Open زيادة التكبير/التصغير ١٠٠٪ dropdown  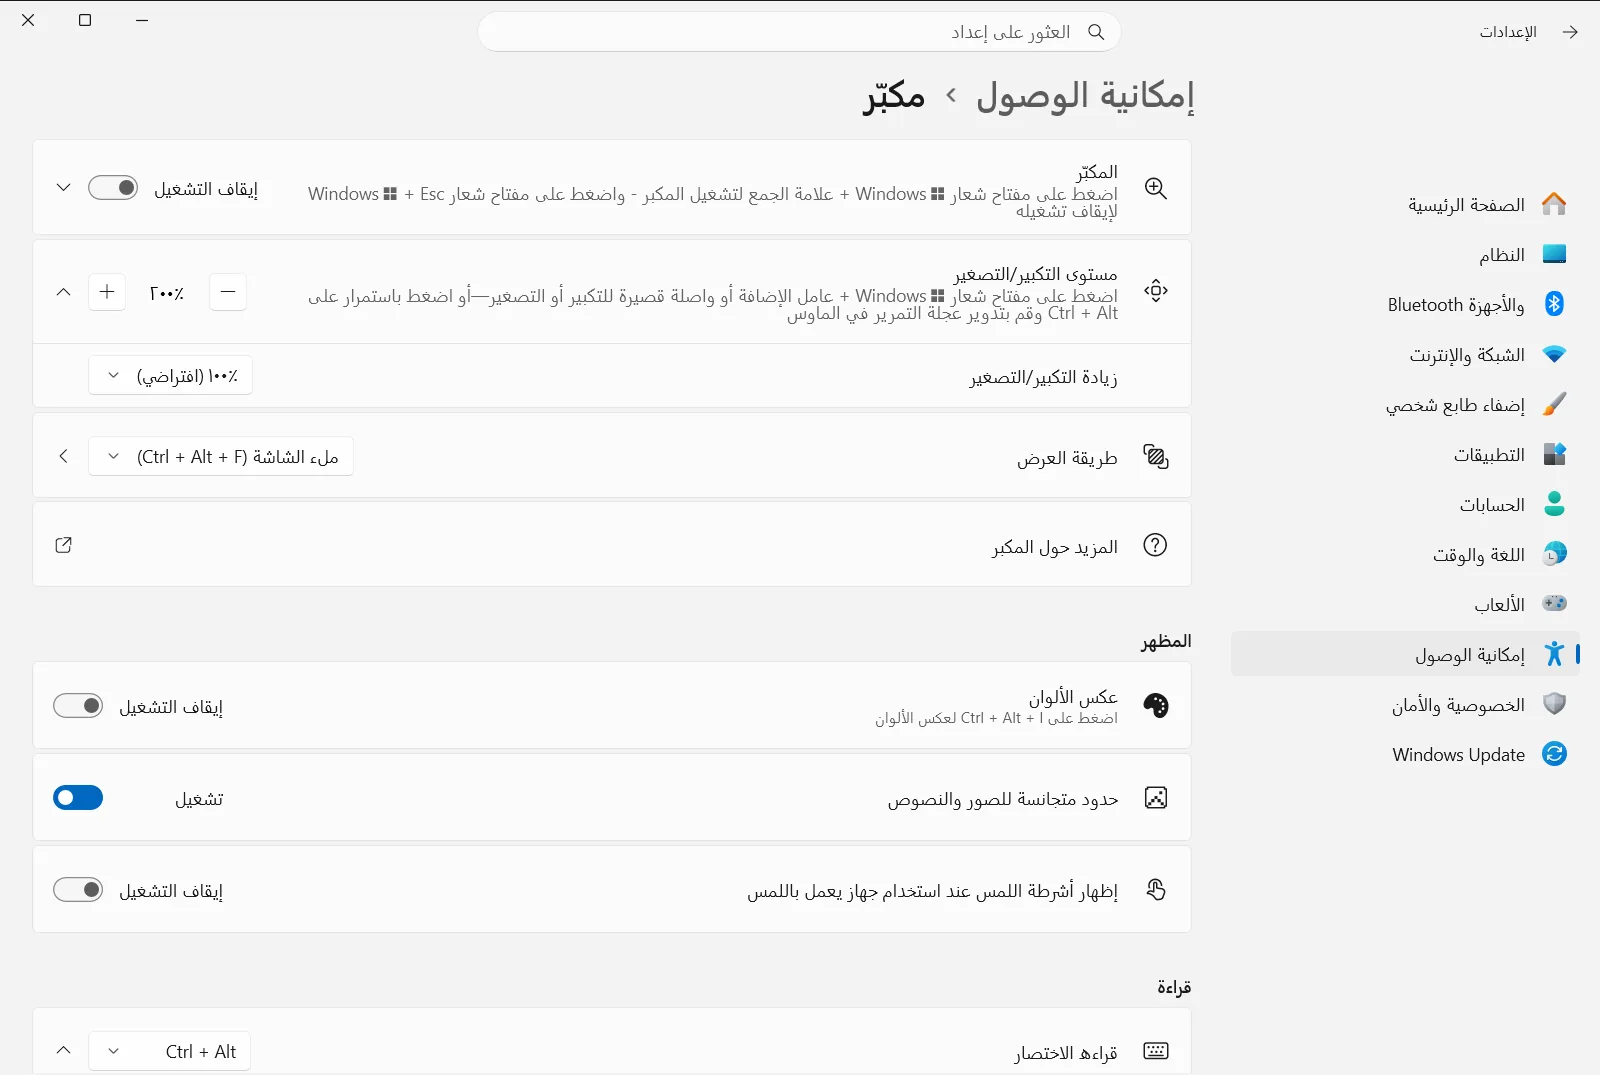(170, 376)
